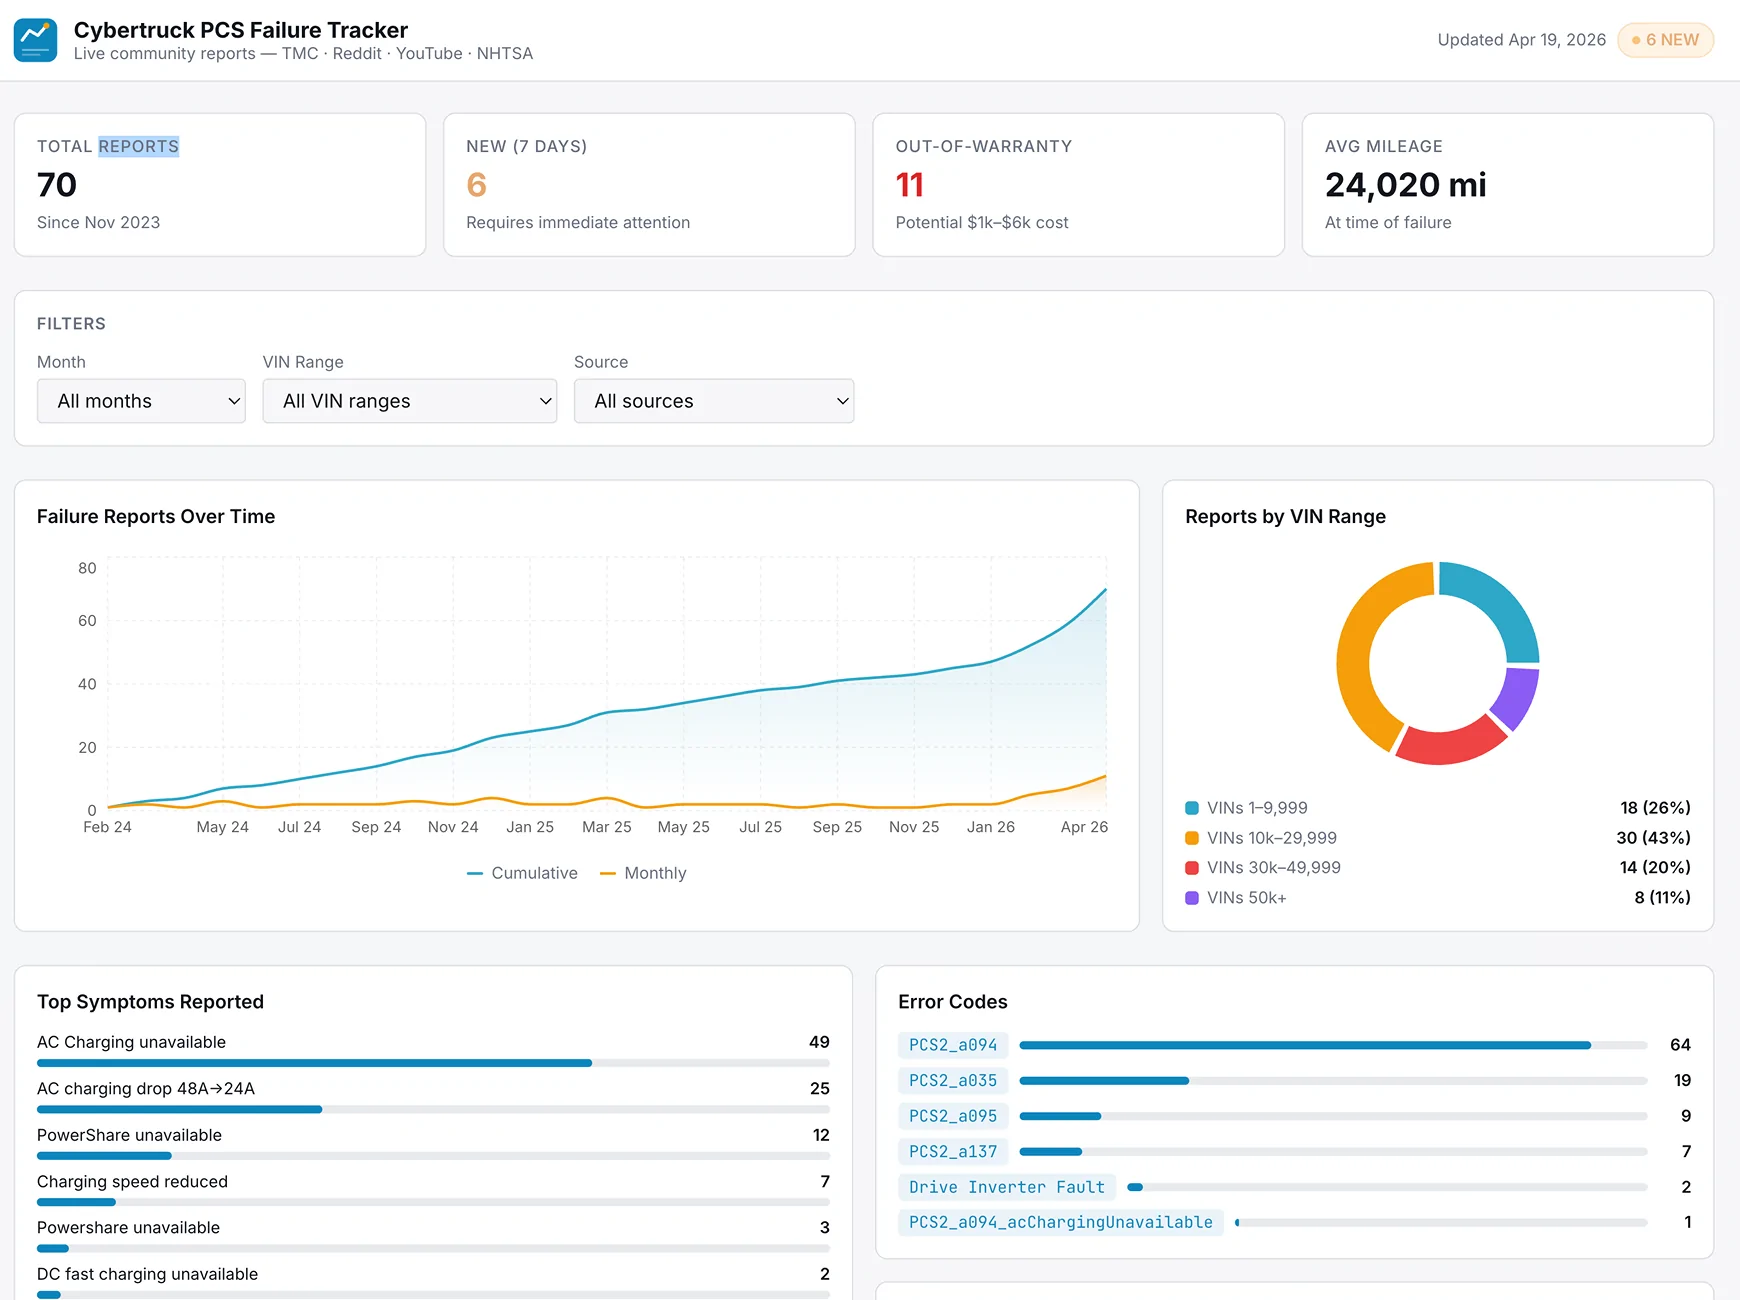The image size is (1740, 1300).
Task: Click the PCS2_a094 error code chip
Action: tap(953, 1045)
